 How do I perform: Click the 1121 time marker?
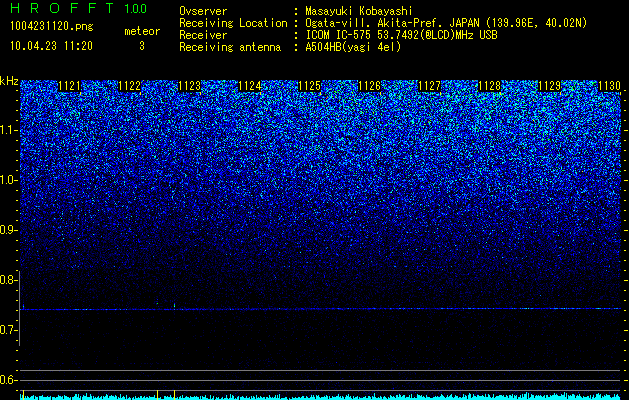click(x=69, y=86)
